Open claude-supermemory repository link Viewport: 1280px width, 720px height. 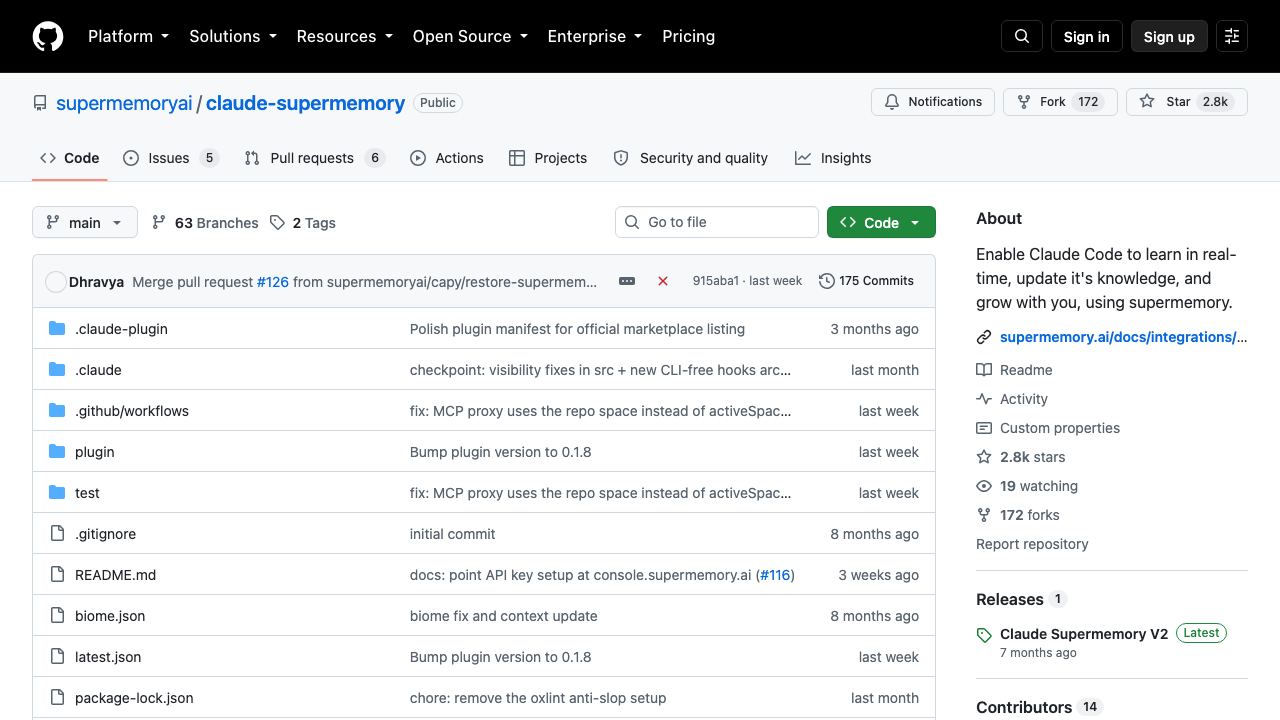305,103
